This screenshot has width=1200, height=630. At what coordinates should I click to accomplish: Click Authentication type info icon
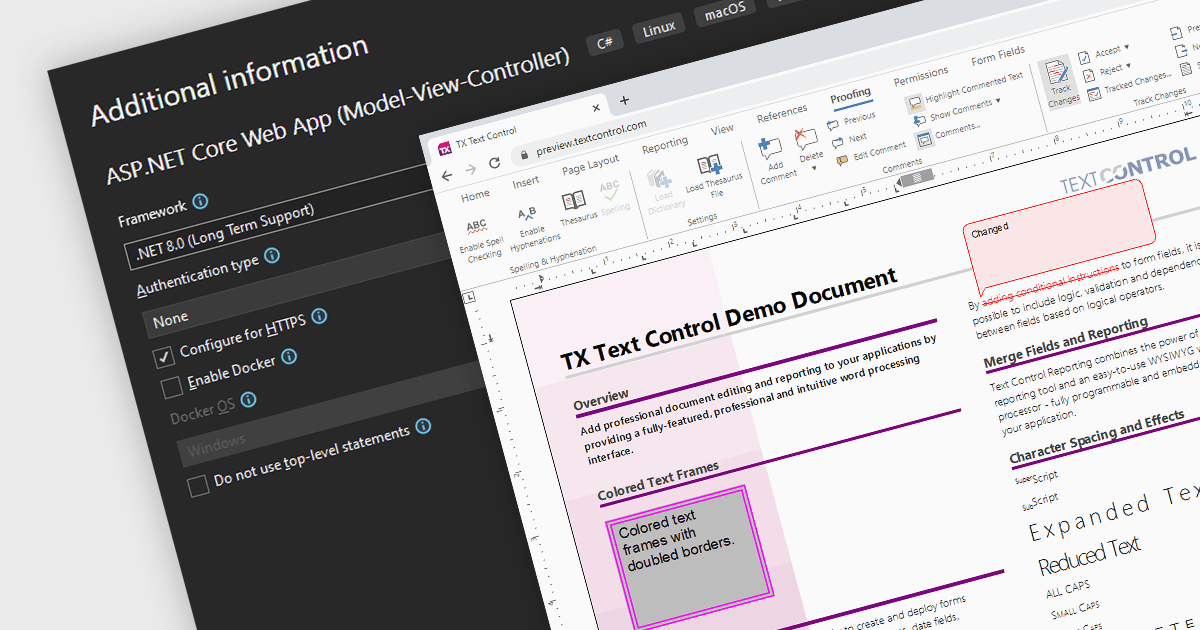coord(271,255)
